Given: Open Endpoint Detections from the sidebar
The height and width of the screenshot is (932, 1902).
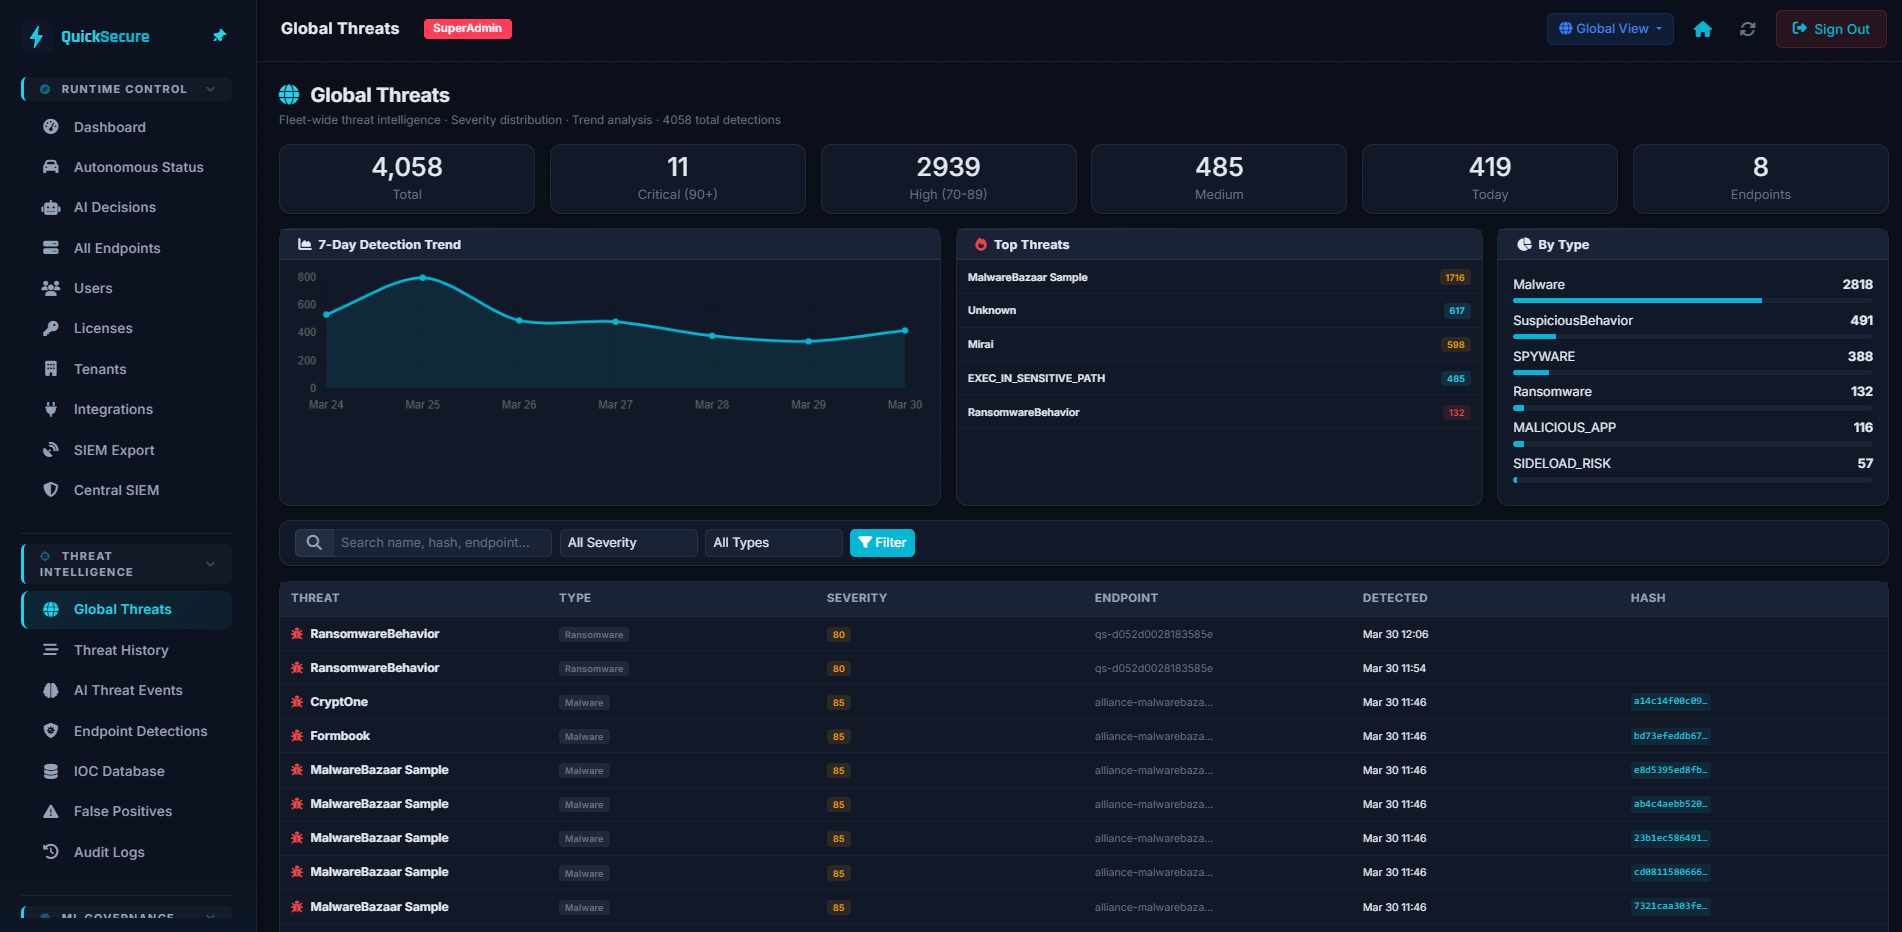Looking at the screenshot, I should pyautogui.click(x=140, y=731).
